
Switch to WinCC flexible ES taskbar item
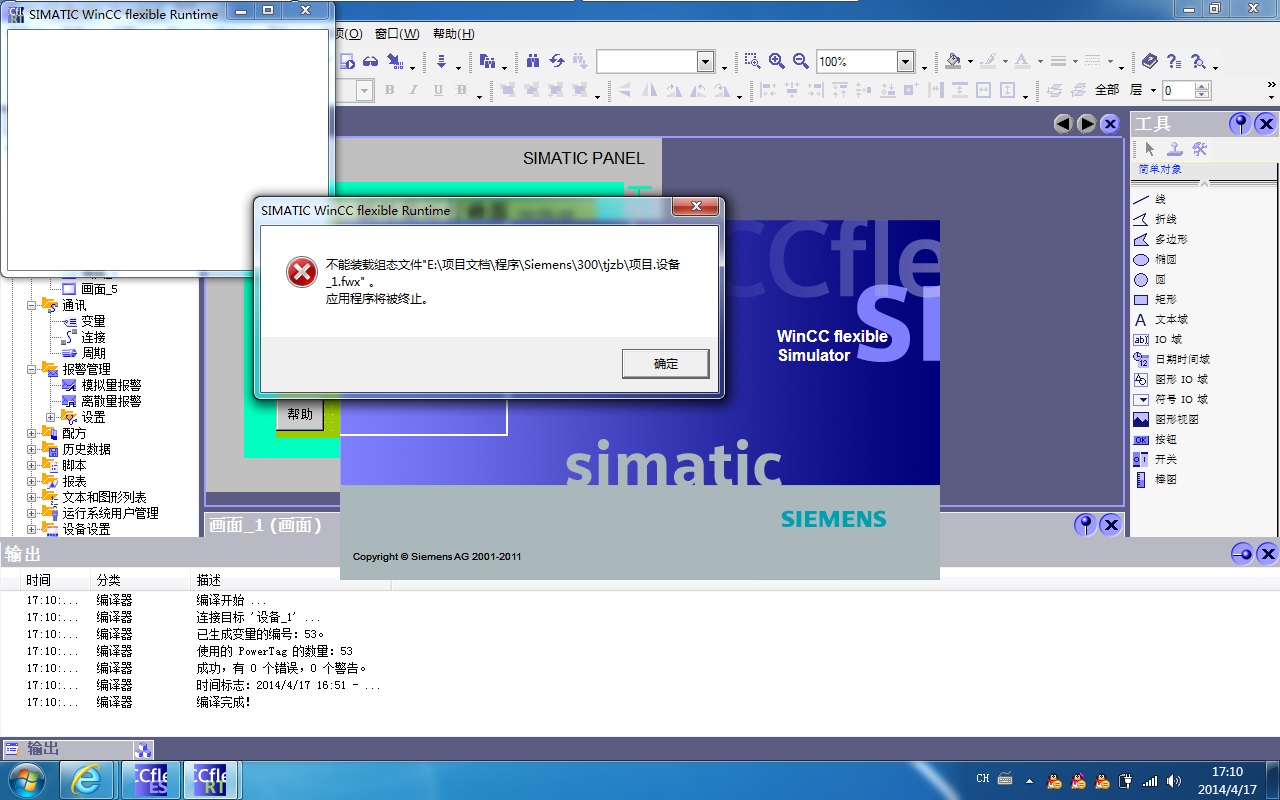tap(150, 779)
